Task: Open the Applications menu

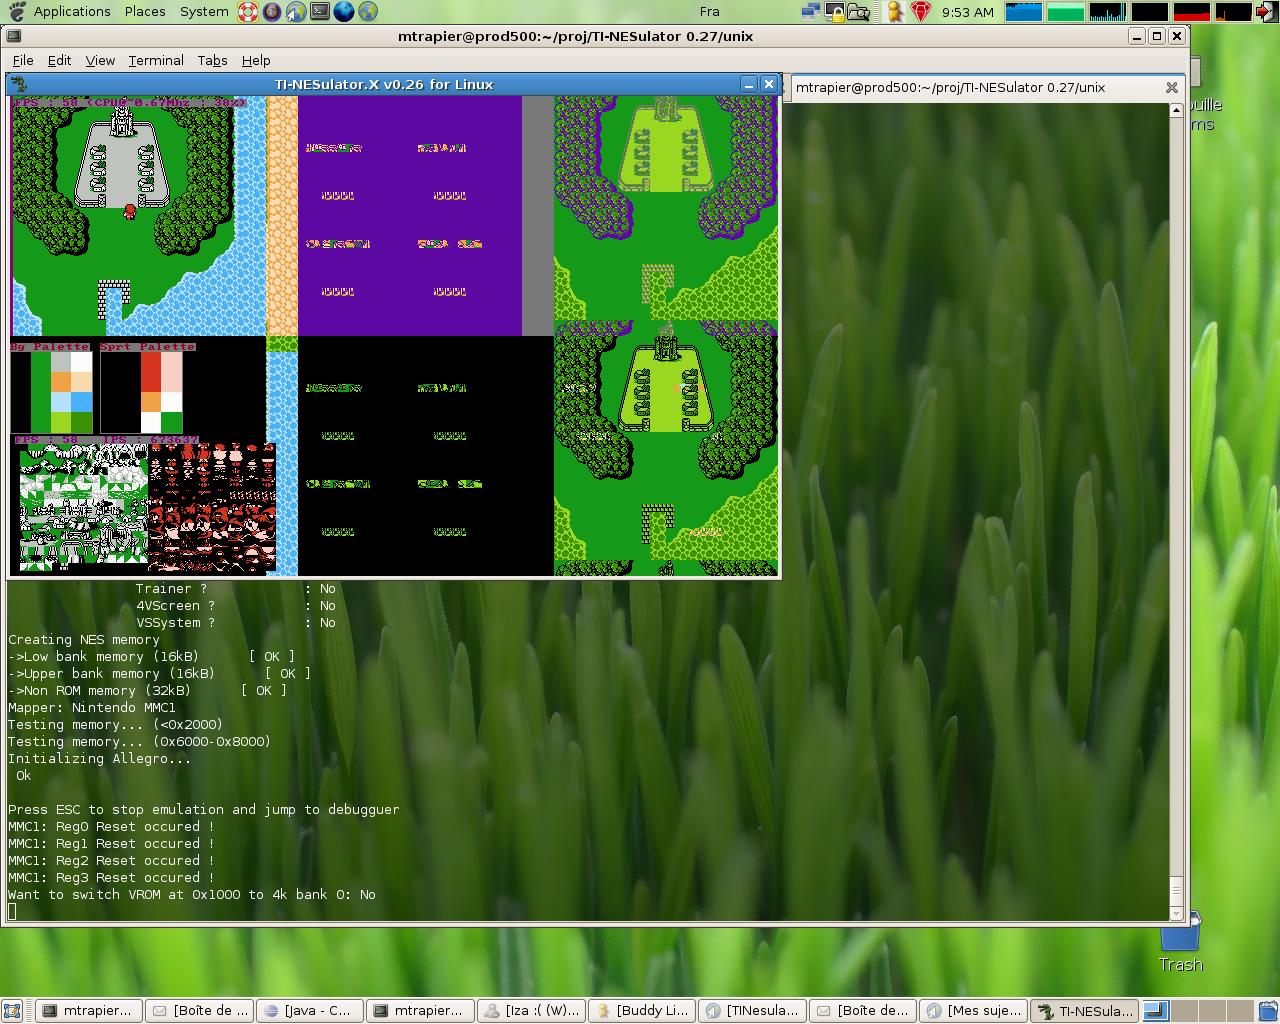Action: coord(72,12)
